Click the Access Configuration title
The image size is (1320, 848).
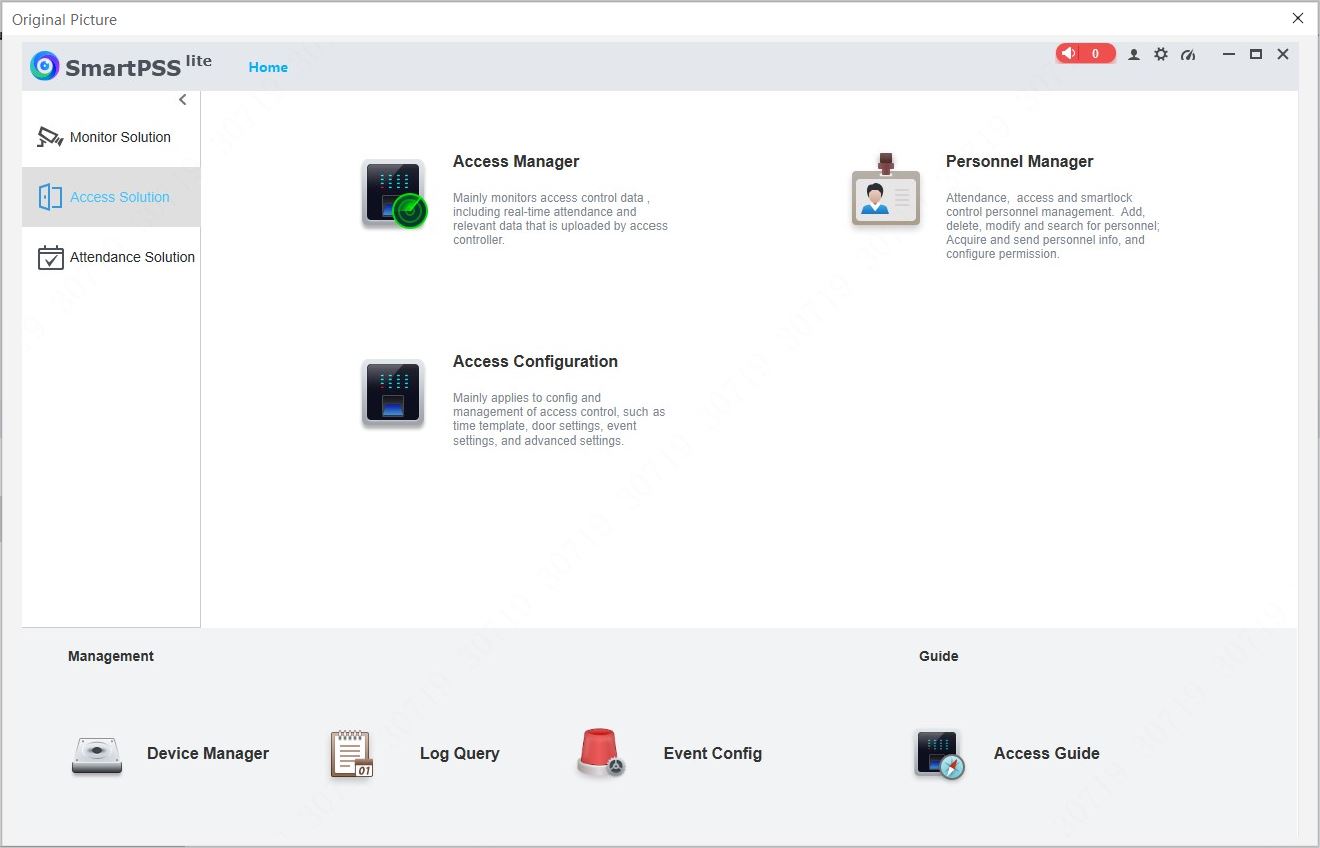(535, 361)
